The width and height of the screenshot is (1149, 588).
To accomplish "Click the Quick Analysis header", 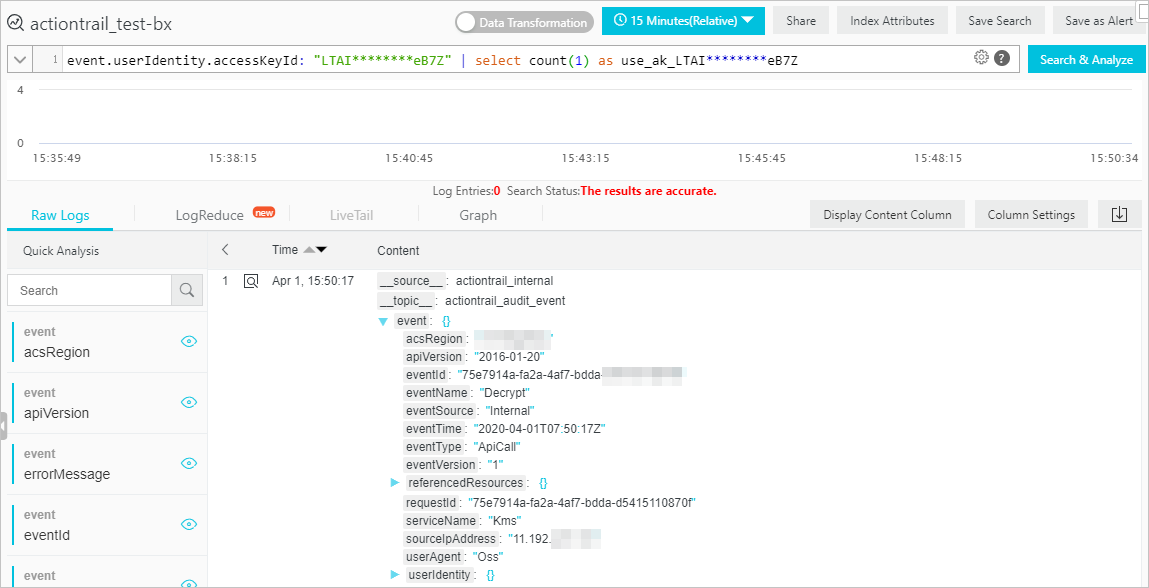I will [x=61, y=251].
